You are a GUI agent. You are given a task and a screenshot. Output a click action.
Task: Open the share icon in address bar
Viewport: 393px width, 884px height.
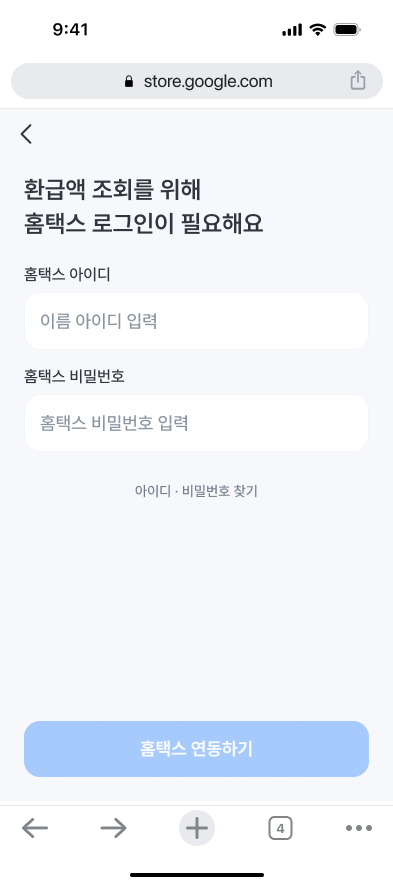pyautogui.click(x=357, y=81)
